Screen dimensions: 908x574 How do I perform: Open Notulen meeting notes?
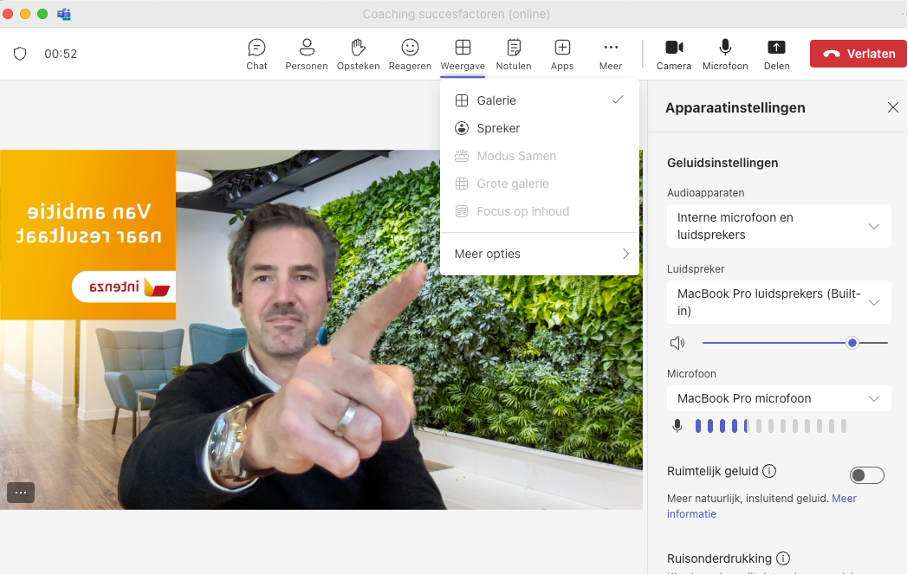tap(513, 53)
